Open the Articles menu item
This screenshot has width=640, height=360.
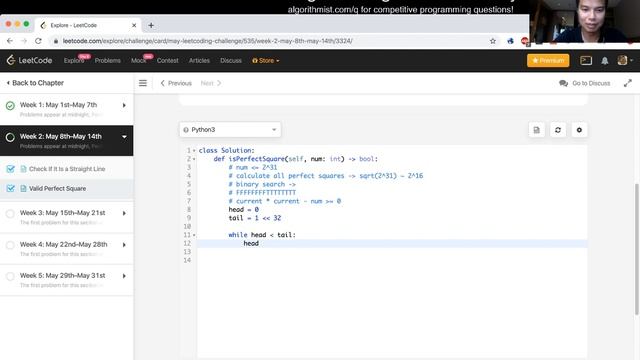click(x=199, y=60)
